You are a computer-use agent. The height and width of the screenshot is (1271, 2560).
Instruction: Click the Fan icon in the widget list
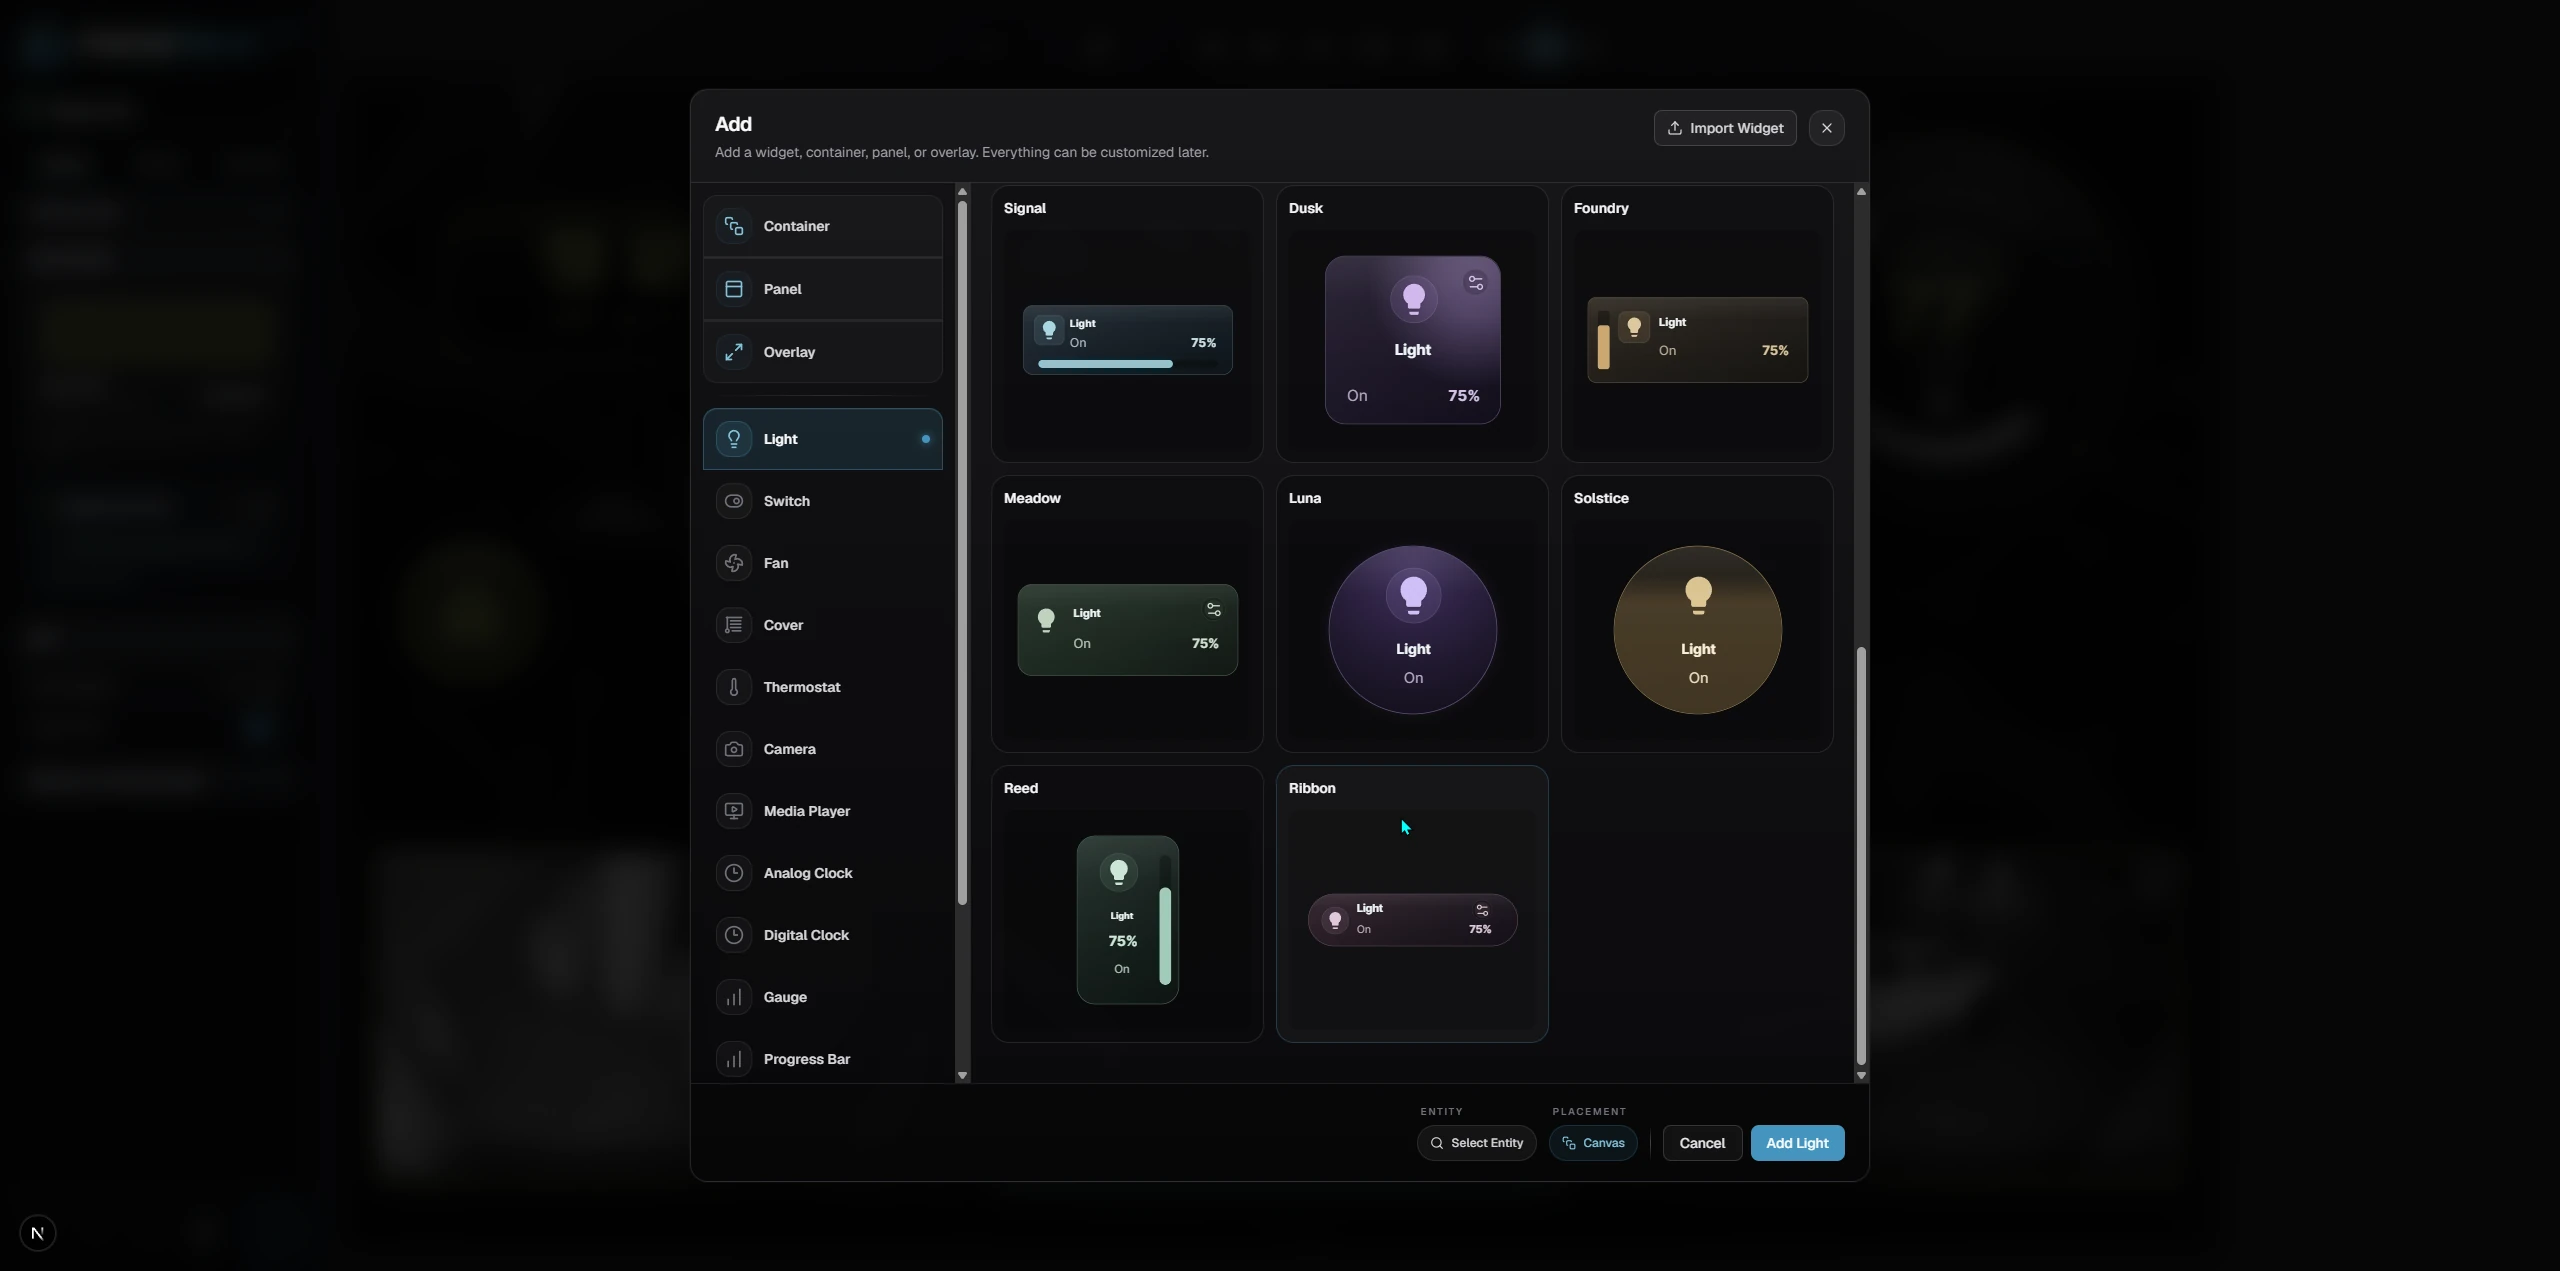[734, 563]
